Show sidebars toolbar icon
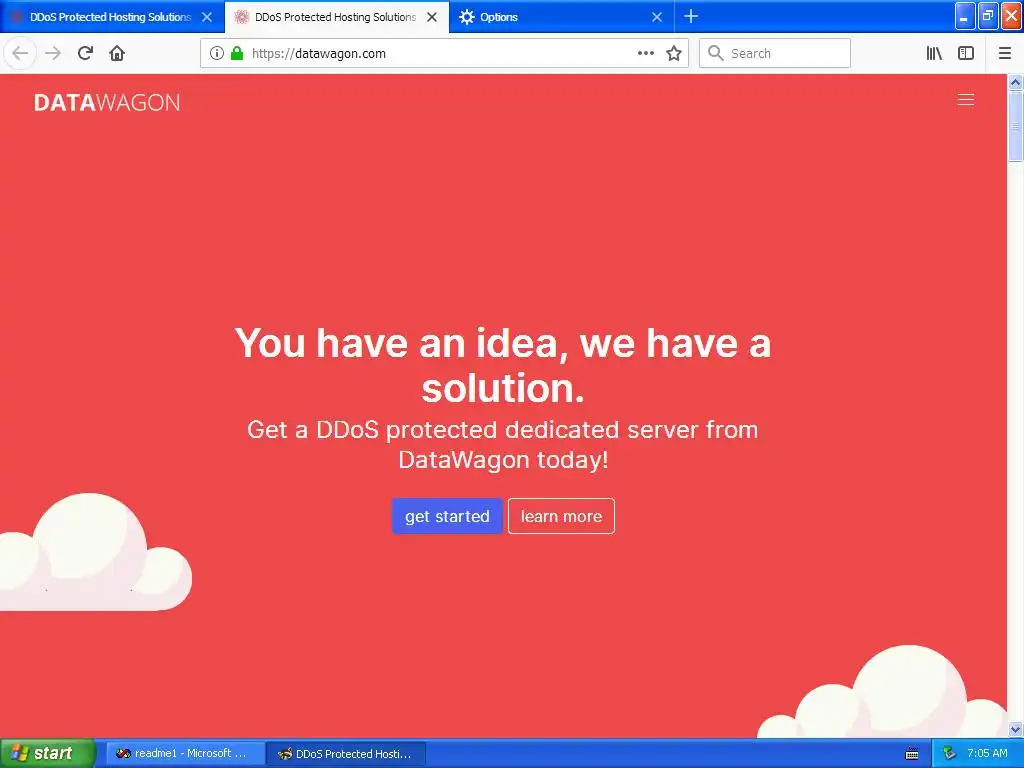Screen dimensions: 1024x768 pos(966,53)
